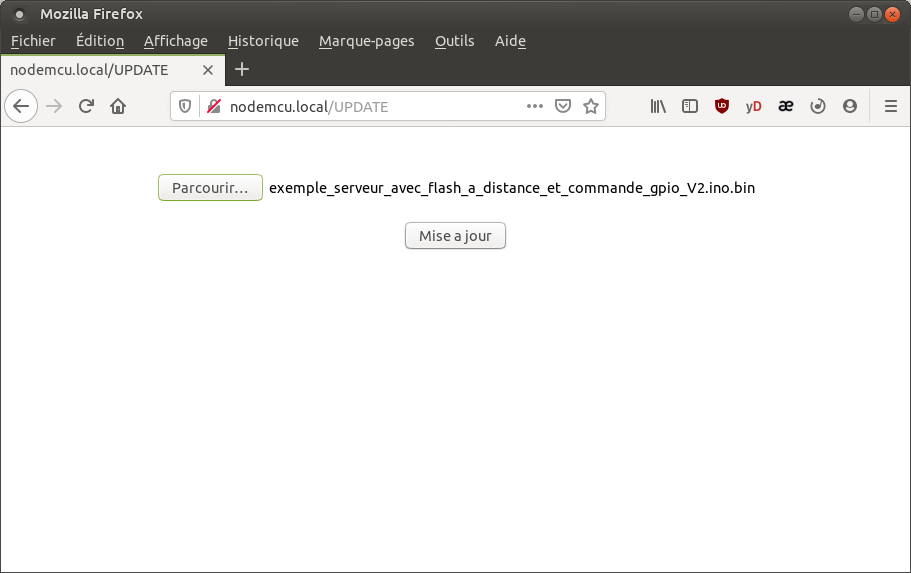Bookmark this page with star icon
The height and width of the screenshot is (573, 911).
click(591, 106)
